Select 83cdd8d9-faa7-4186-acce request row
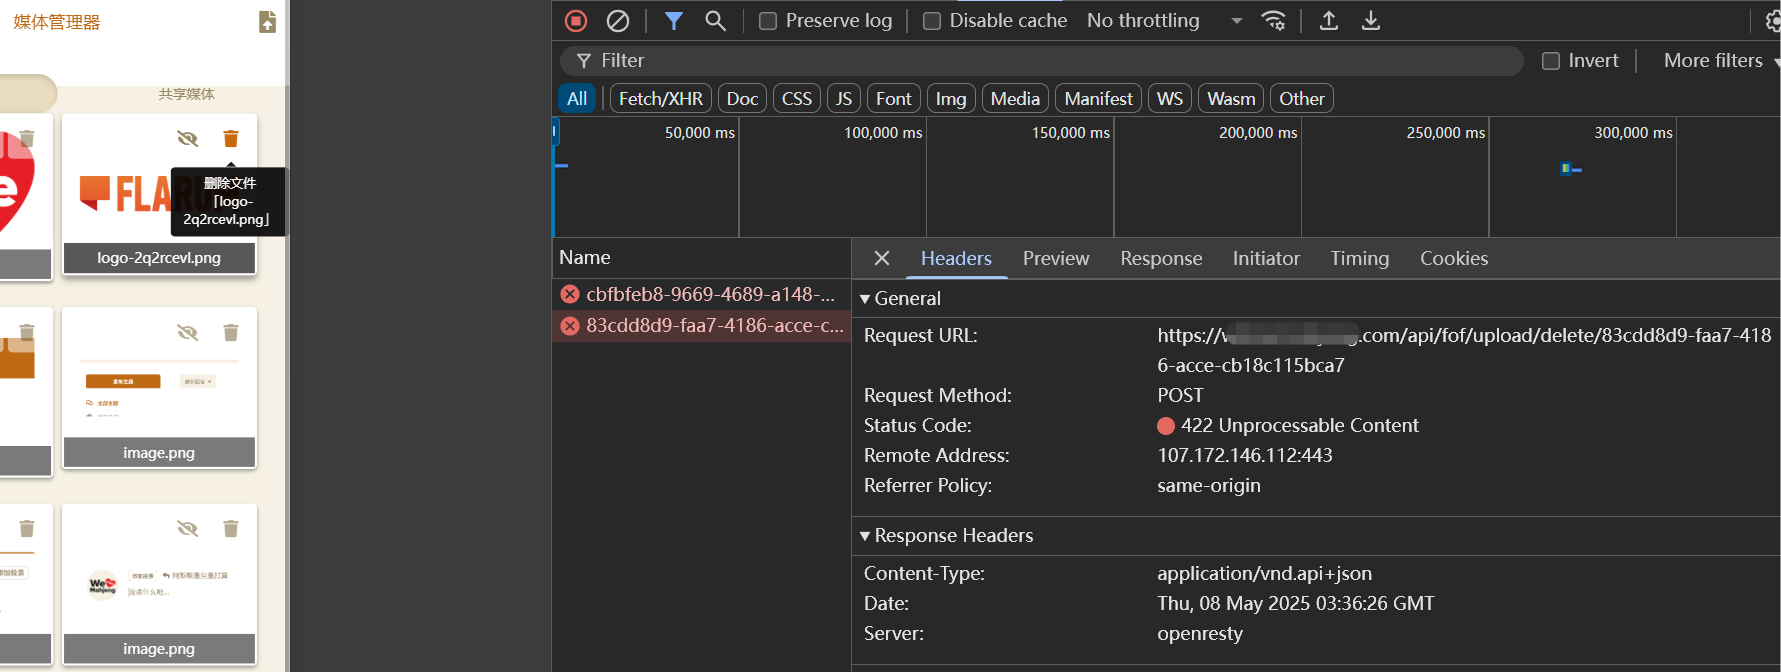 point(701,326)
